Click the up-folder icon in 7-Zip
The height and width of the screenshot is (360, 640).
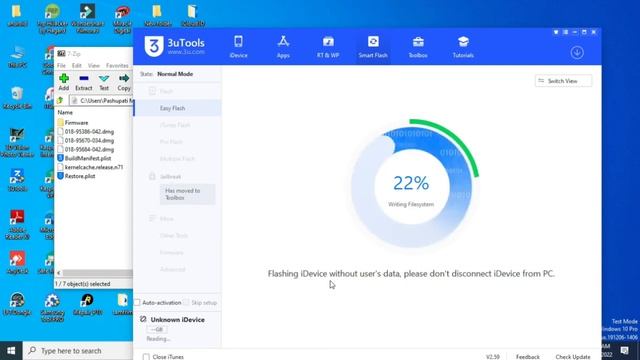60,100
